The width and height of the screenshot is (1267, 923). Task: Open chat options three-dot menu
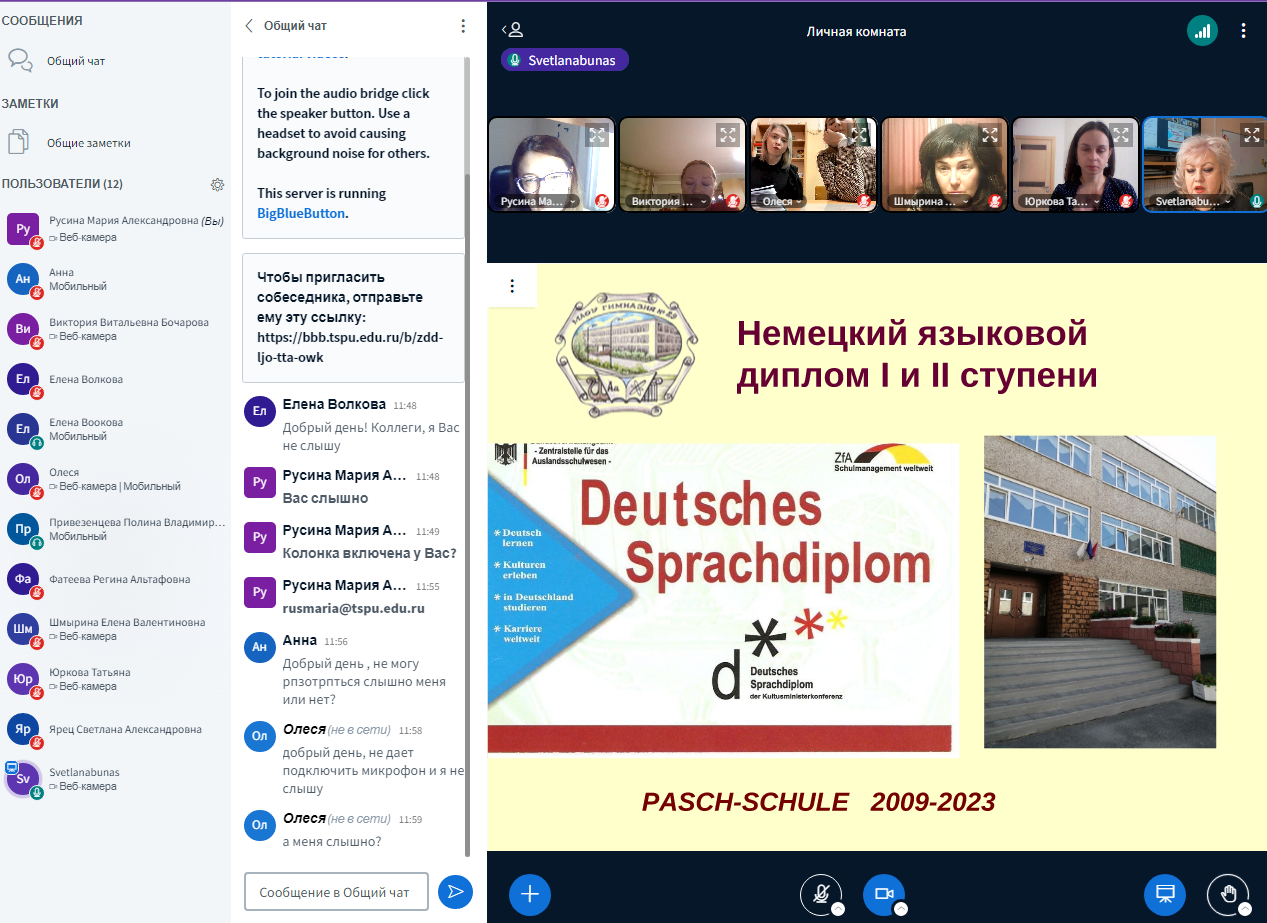tap(462, 26)
